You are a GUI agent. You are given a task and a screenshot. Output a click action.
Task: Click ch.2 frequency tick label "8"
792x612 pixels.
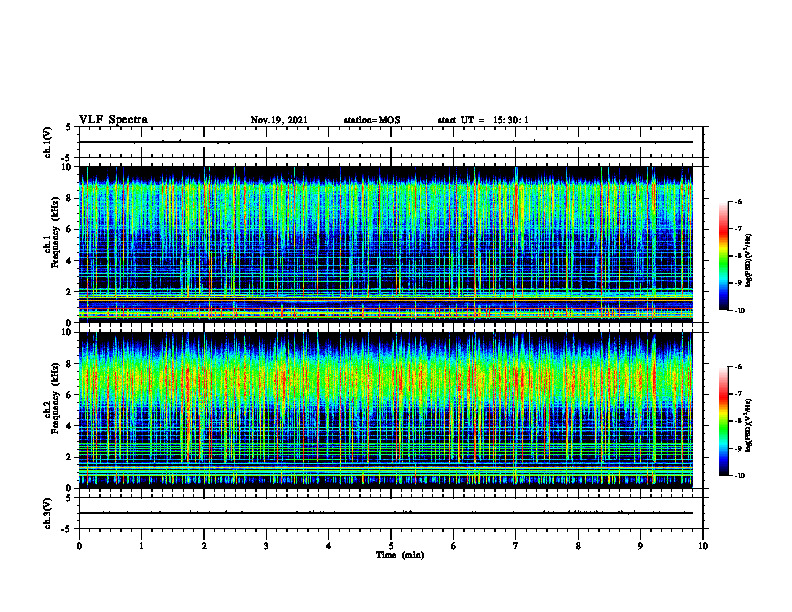point(69,364)
